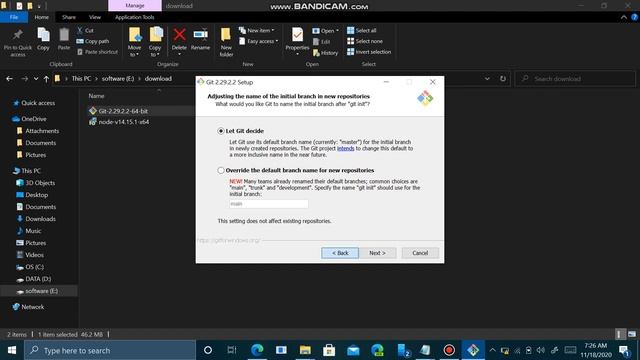Viewport: 640px width, 360px height.
Task: Go back with the '< Back' button
Action: [340, 253]
